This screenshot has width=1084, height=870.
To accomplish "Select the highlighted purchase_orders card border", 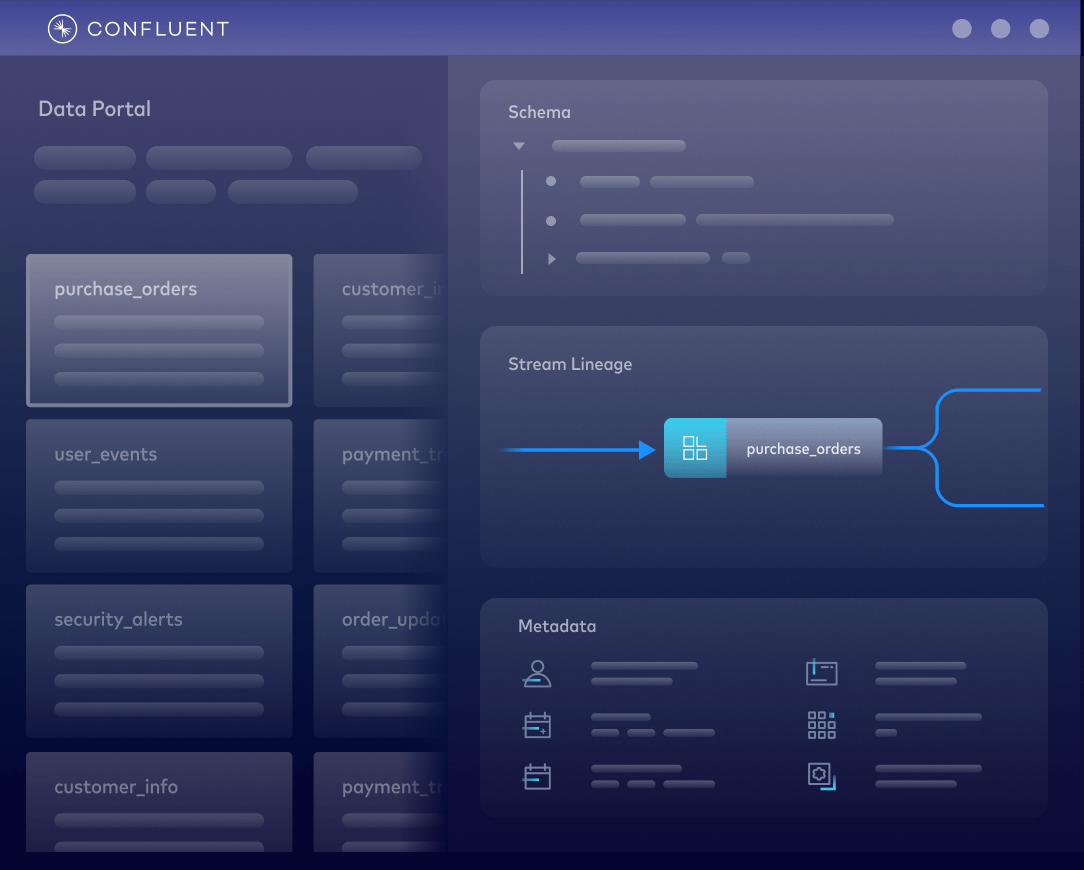I will tap(159, 330).
